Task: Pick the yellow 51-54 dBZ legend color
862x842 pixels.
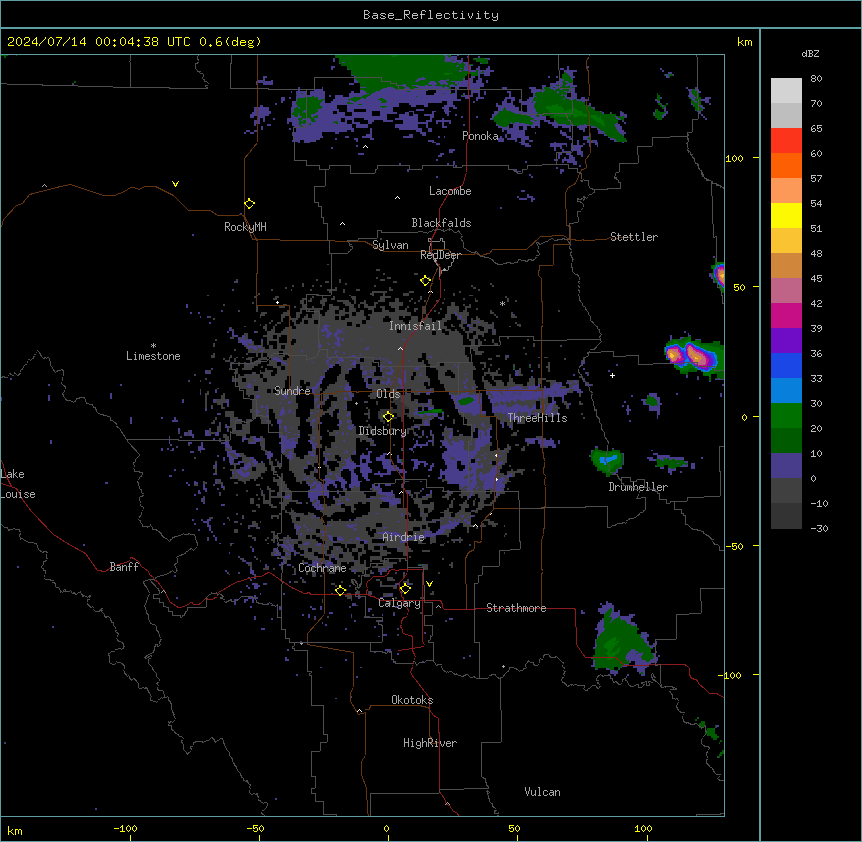Action: [786, 215]
